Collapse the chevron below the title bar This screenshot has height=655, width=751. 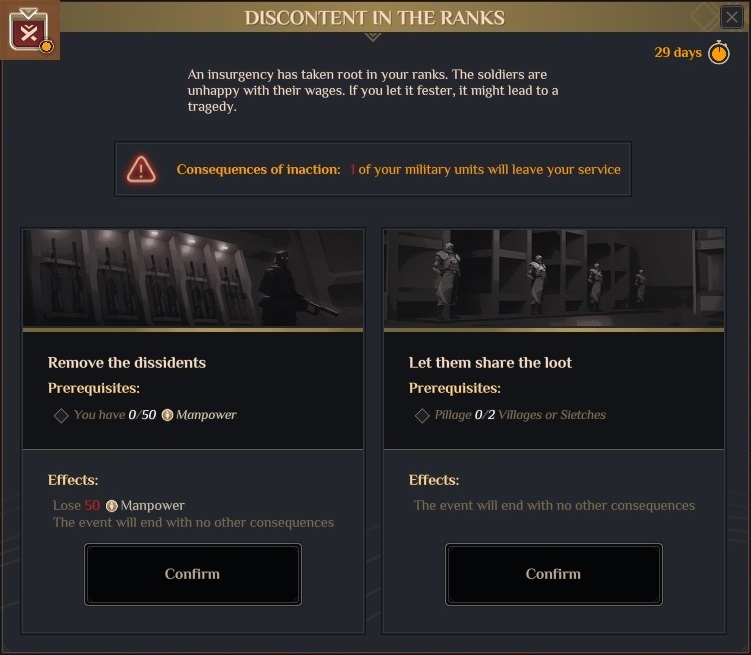point(373,37)
